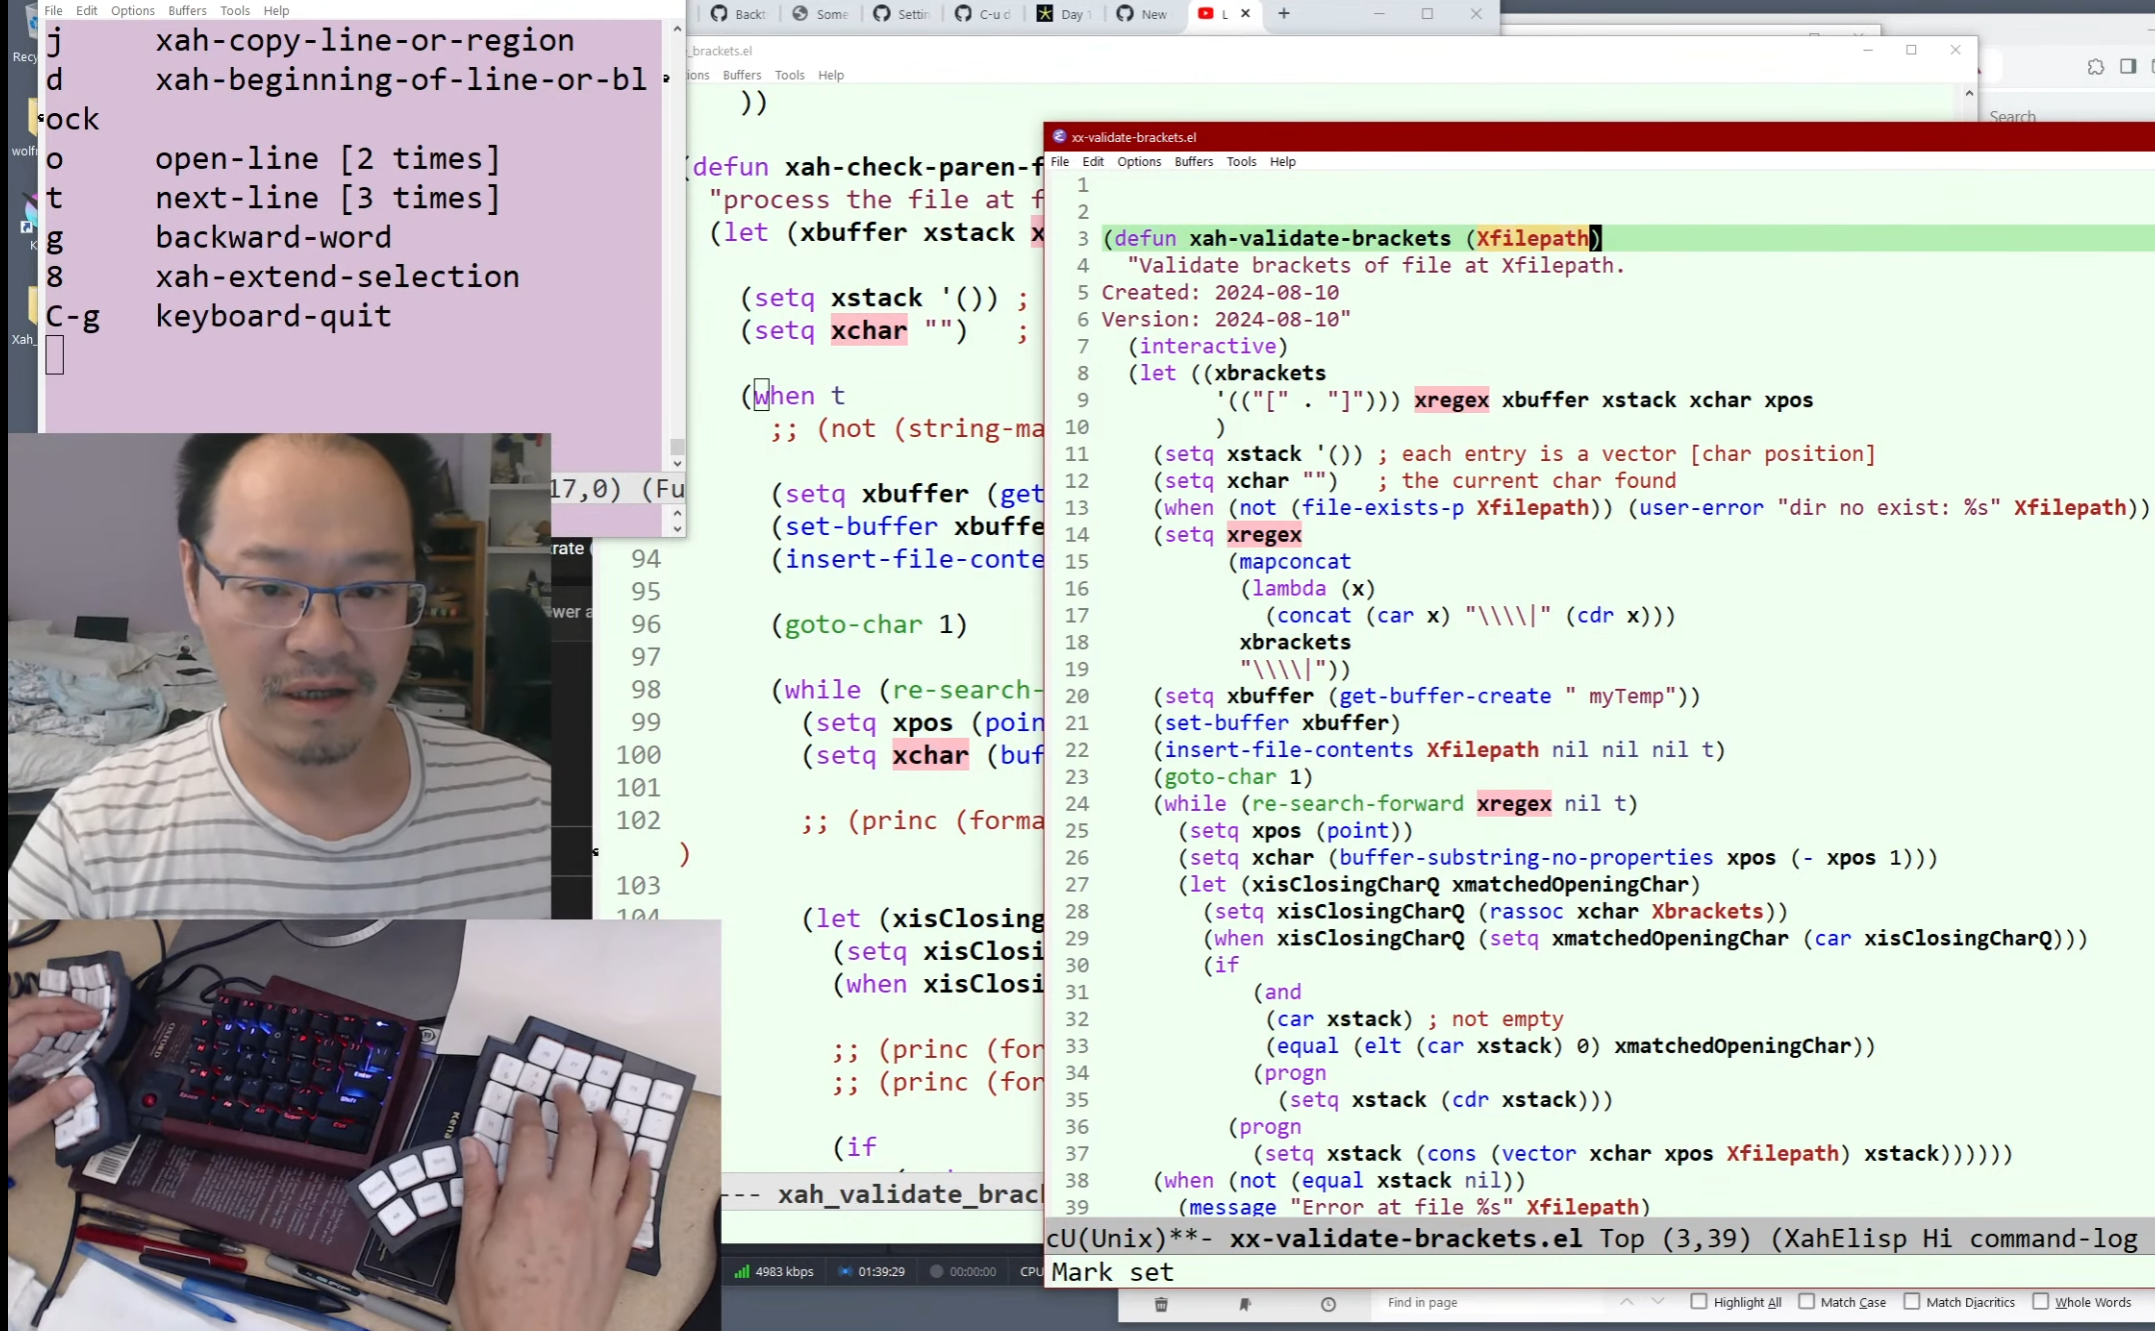2155x1331 pixels.
Task: Click the 00:00:00 recording time indicator
Action: coord(963,1272)
